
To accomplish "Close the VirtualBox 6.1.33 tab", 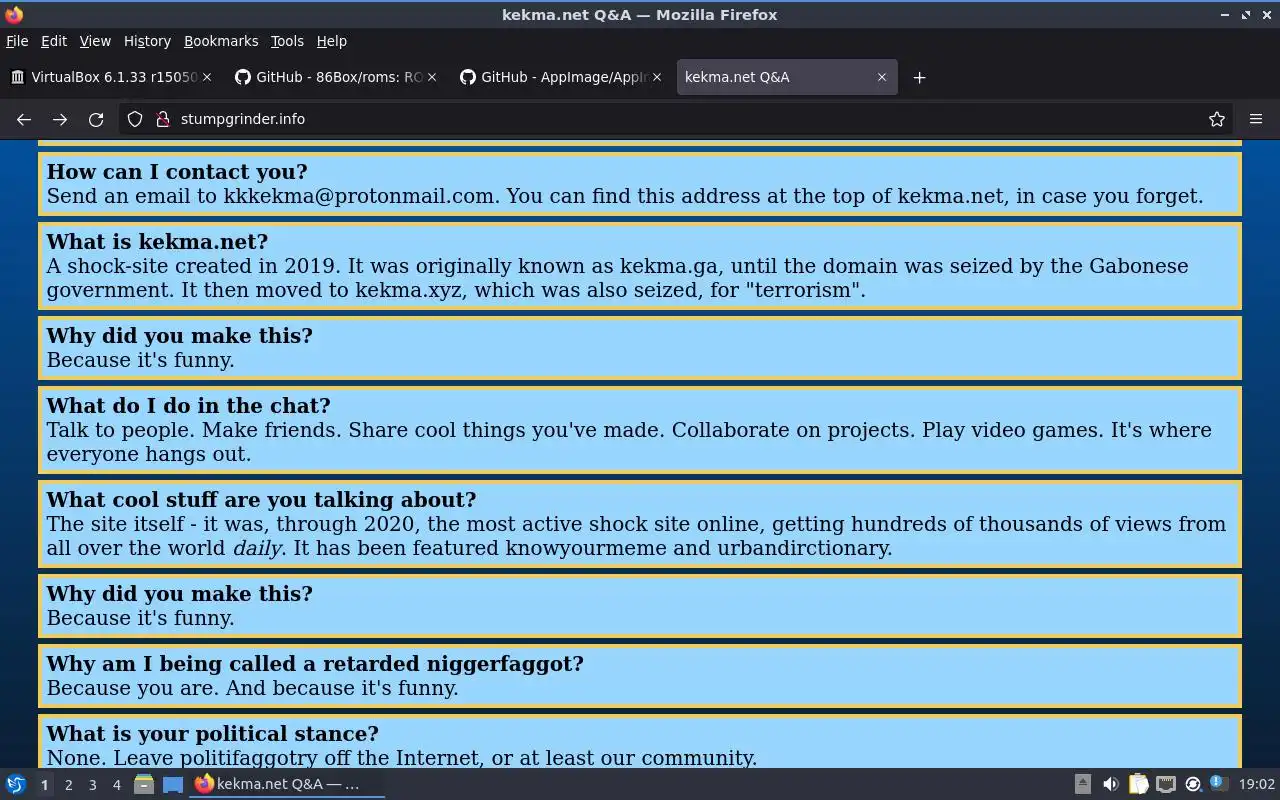I will pyautogui.click(x=207, y=77).
